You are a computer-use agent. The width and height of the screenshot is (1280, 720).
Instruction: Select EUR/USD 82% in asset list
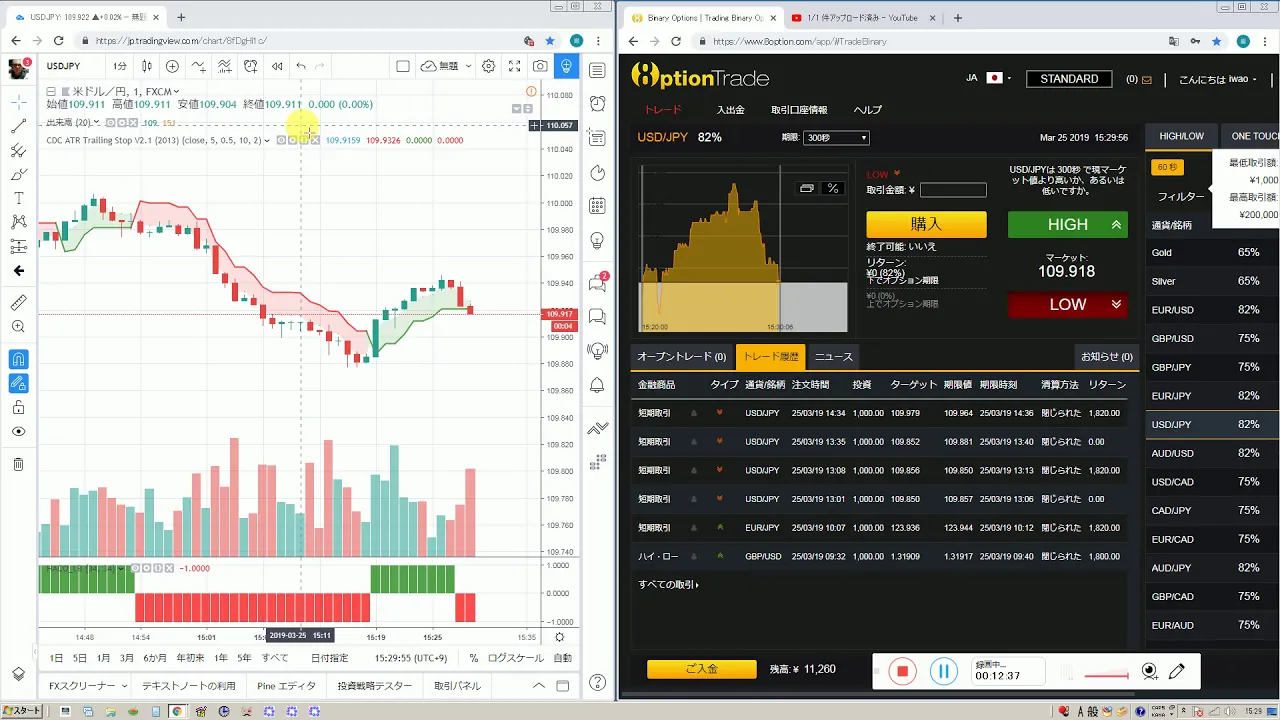click(1212, 310)
